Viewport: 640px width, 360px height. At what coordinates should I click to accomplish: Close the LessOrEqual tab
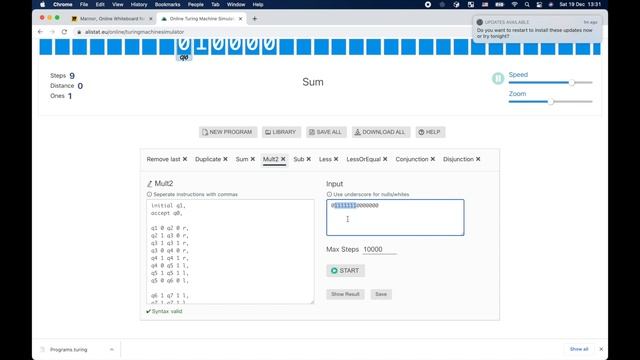click(385, 159)
